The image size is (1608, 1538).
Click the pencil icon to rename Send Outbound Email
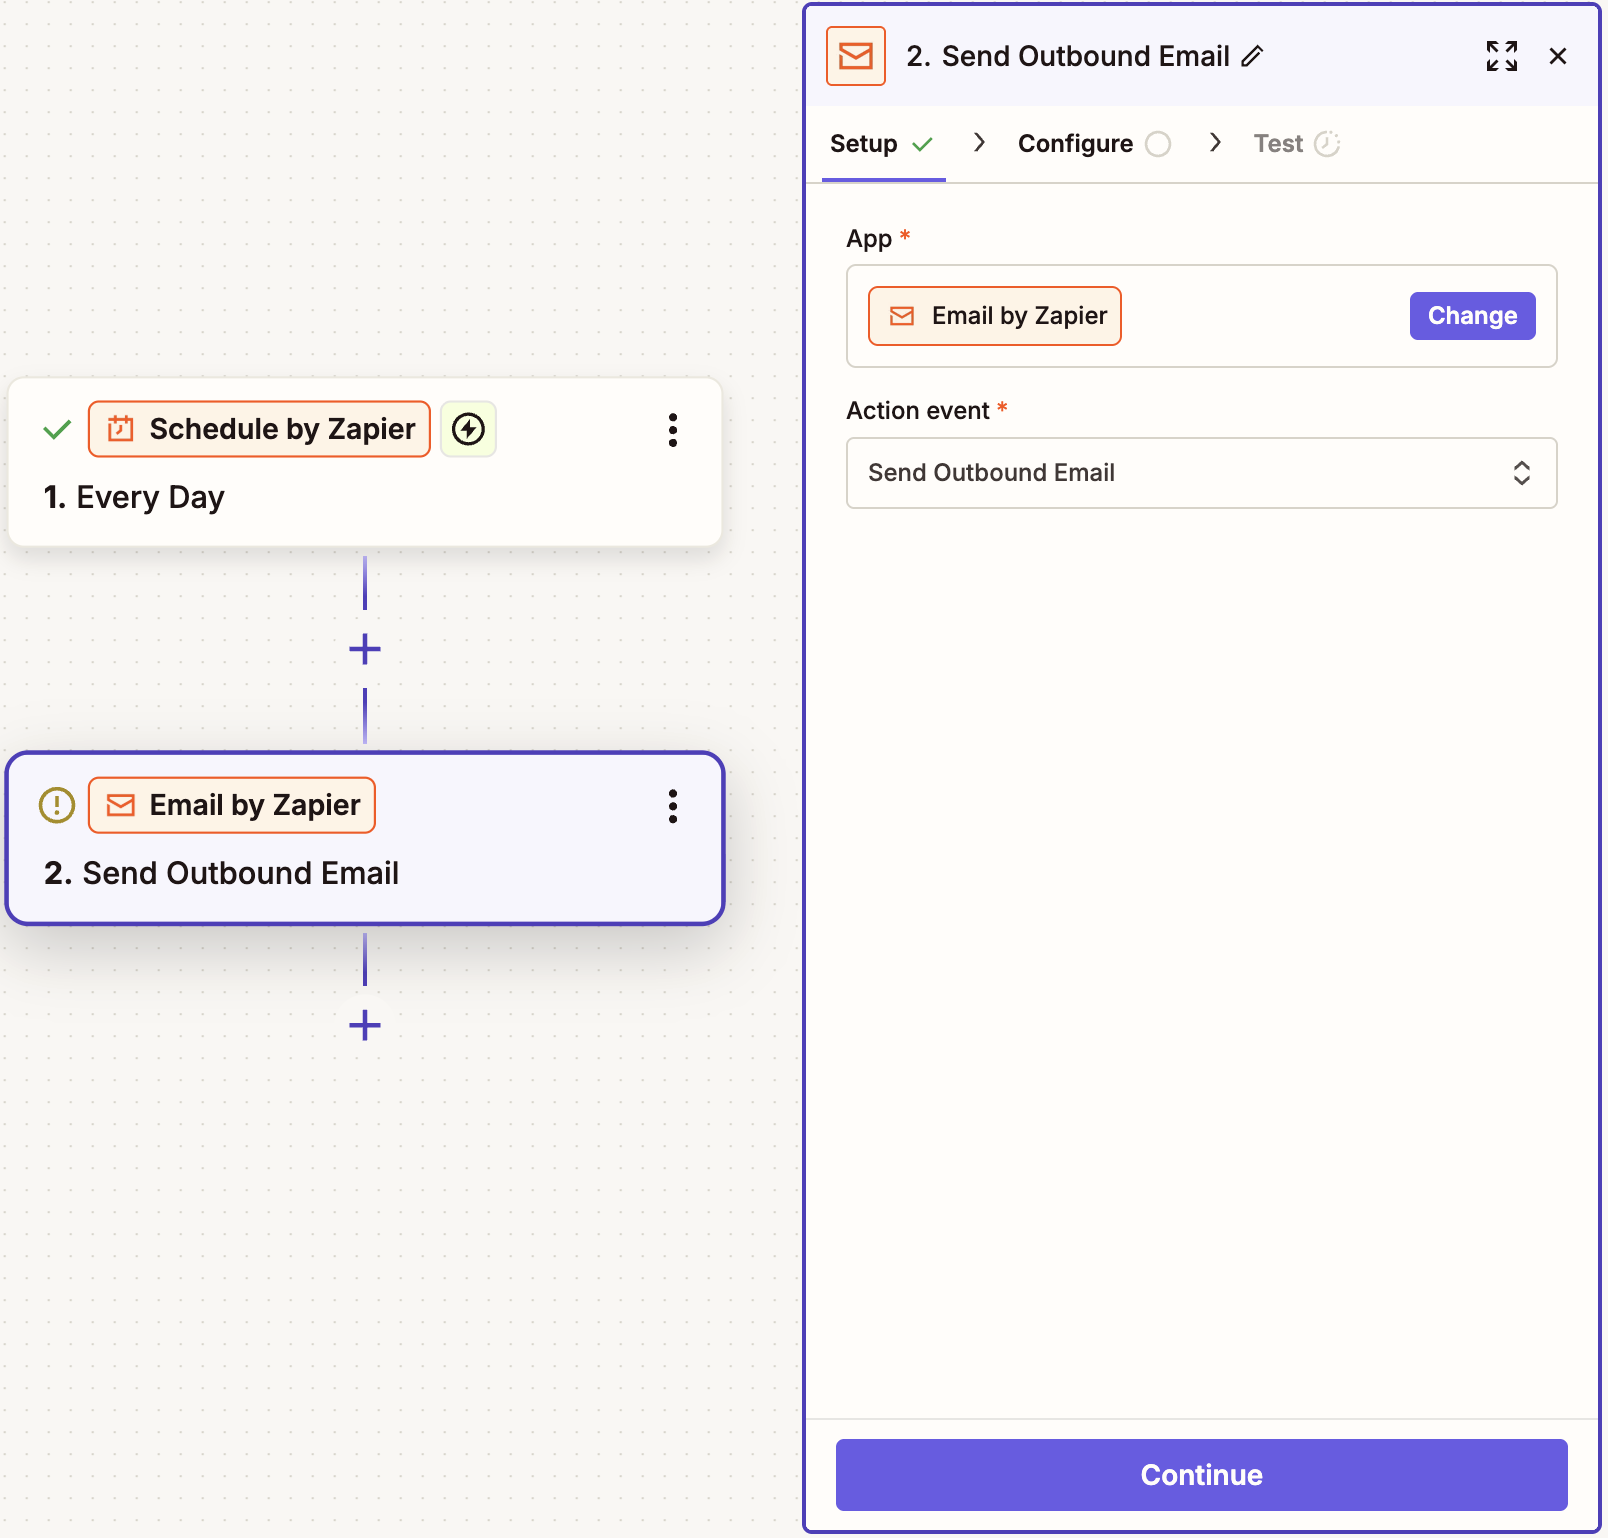(1252, 57)
